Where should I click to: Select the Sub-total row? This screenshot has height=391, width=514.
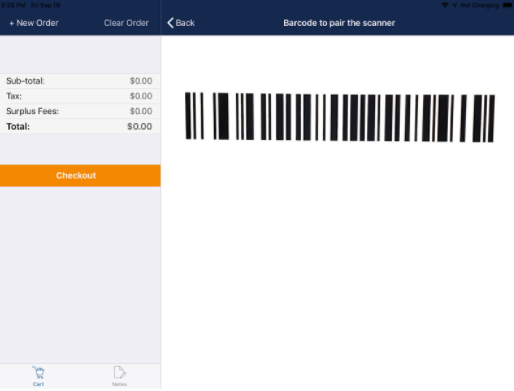(x=80, y=81)
